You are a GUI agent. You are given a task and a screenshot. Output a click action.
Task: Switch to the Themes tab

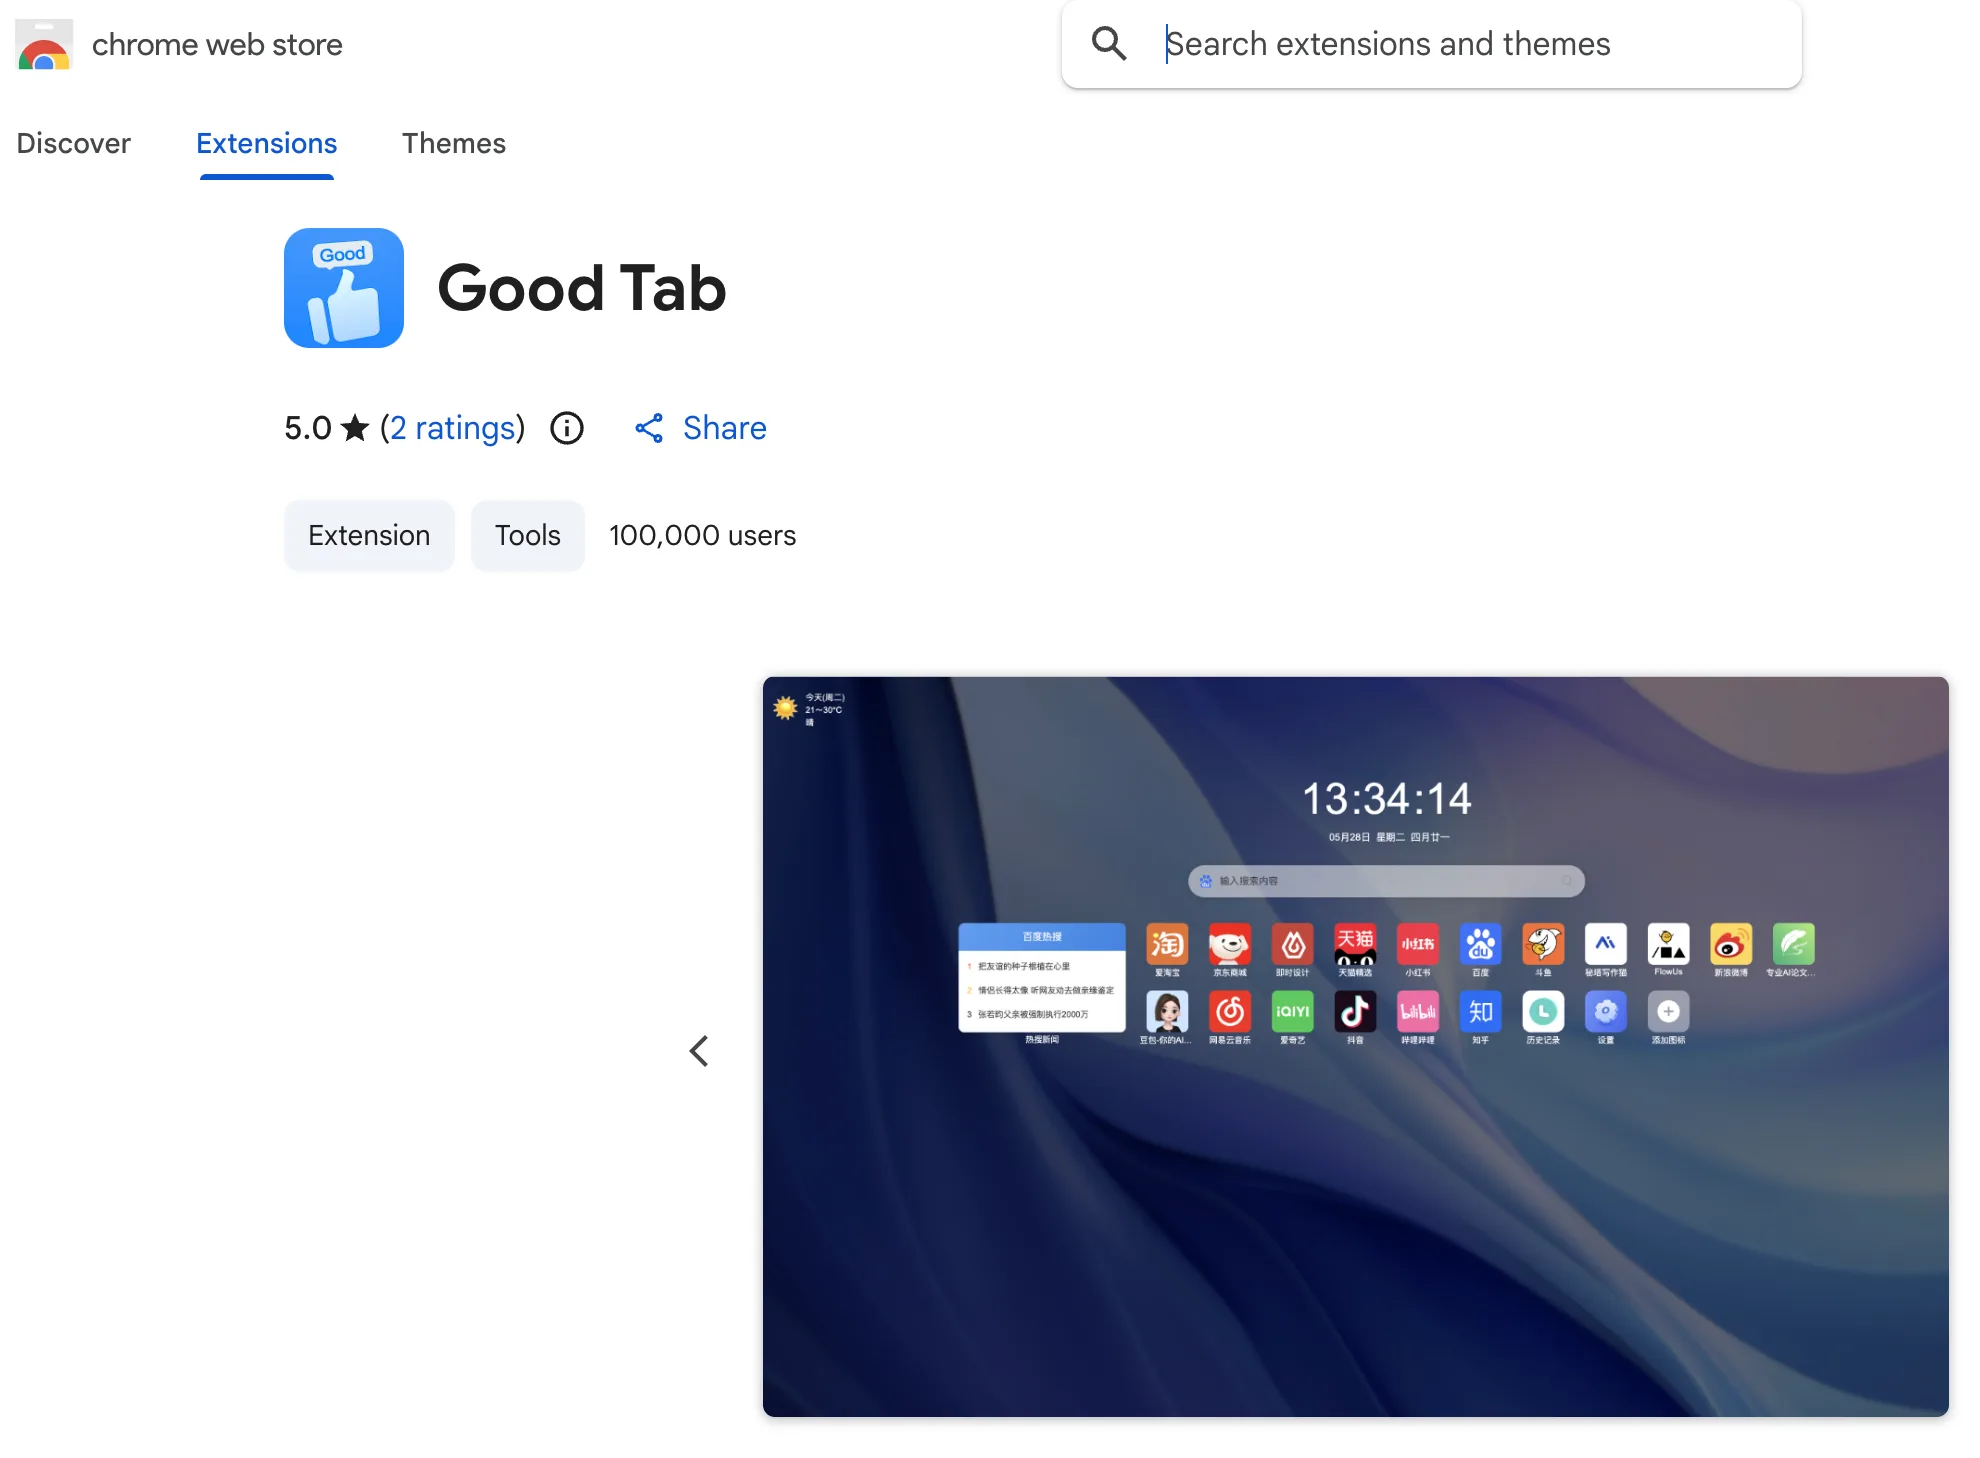(x=453, y=143)
